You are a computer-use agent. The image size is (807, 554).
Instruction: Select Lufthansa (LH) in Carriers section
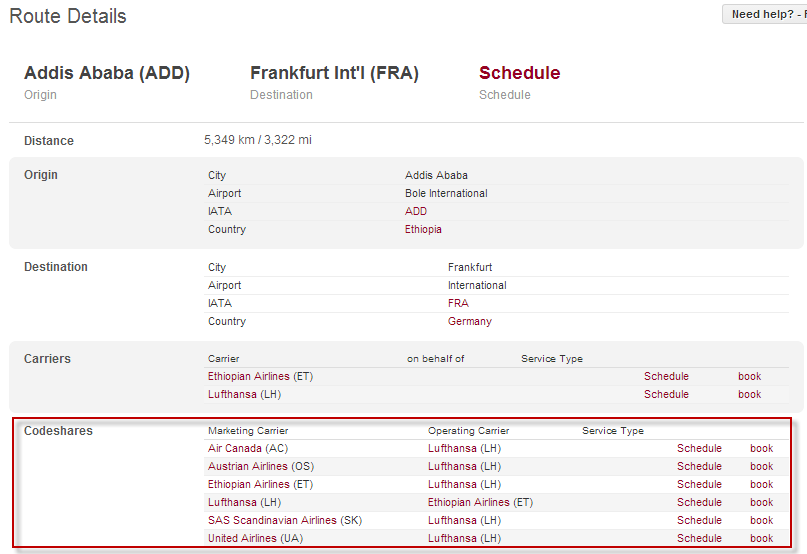click(x=244, y=394)
